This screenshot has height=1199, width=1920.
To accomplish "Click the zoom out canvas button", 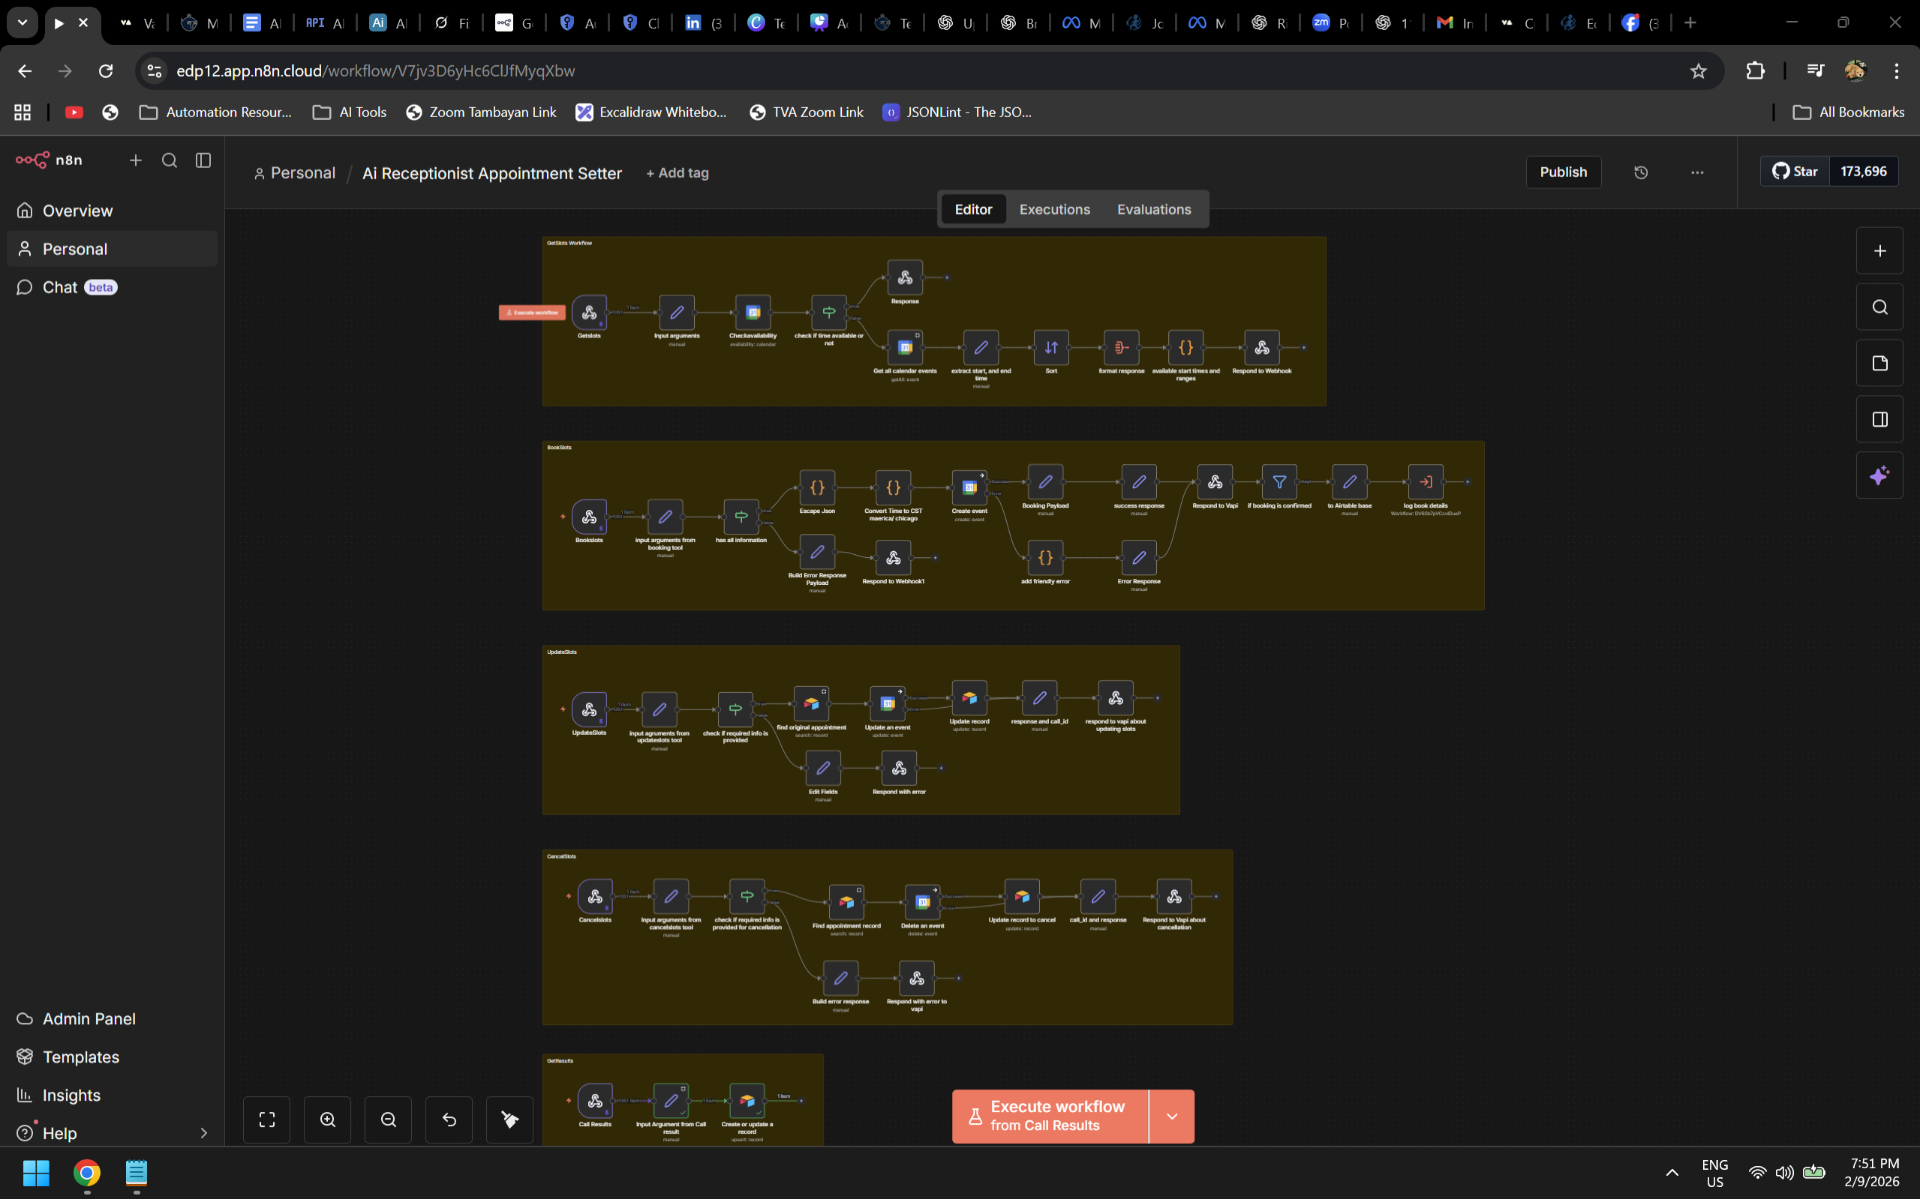I will click(388, 1119).
